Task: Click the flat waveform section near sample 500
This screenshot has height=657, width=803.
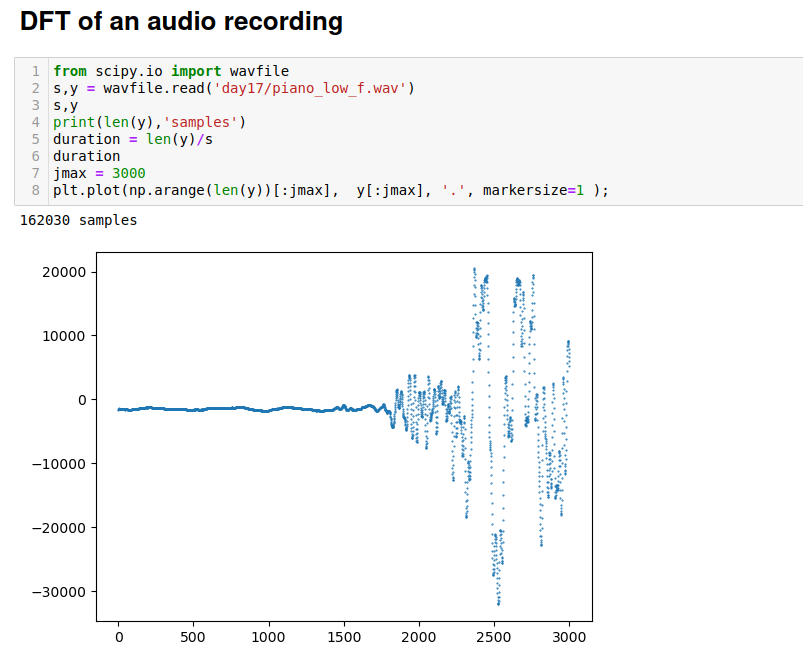Action: [193, 409]
